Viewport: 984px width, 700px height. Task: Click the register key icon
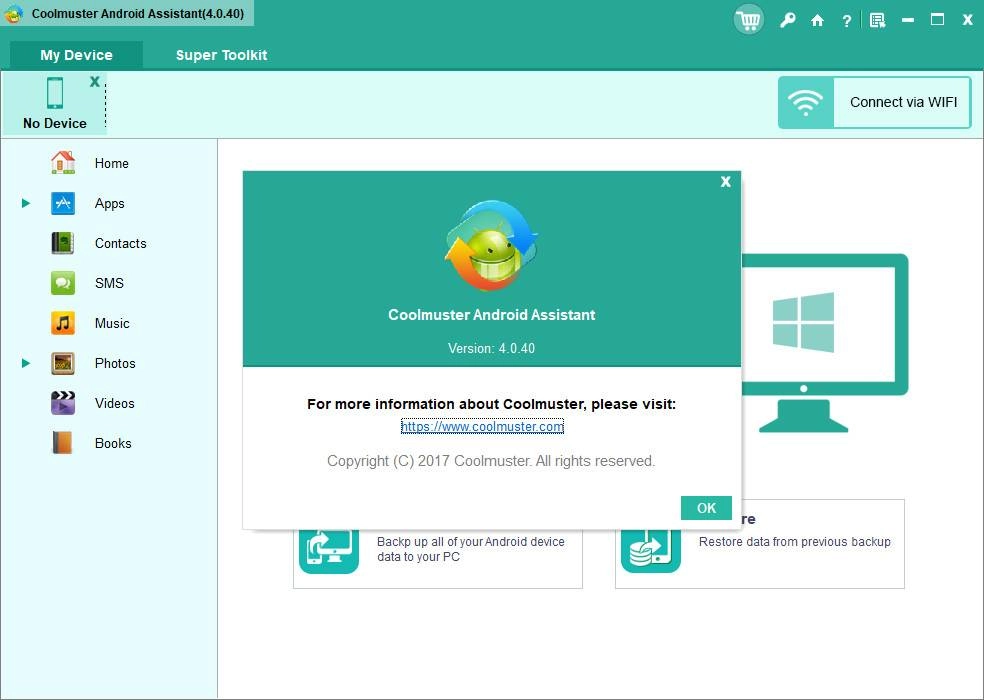(787, 20)
